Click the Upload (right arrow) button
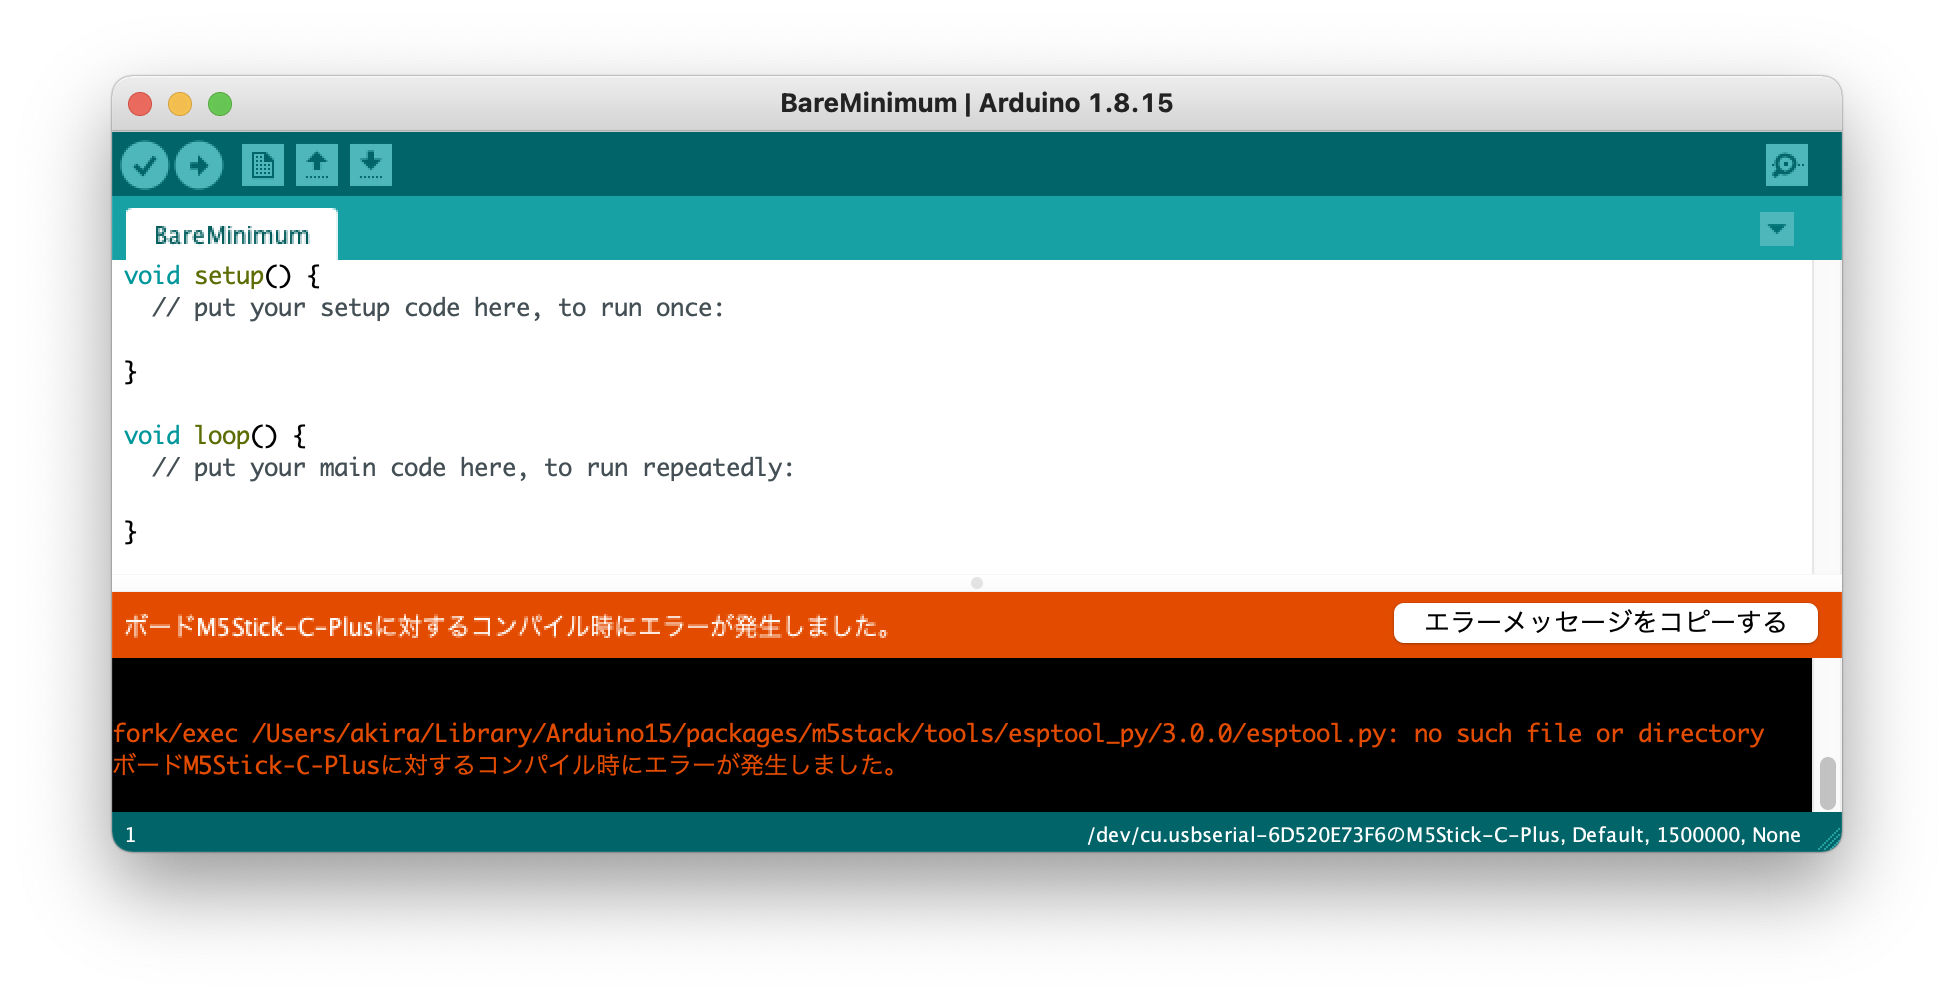The height and width of the screenshot is (1000, 1954). (199, 165)
